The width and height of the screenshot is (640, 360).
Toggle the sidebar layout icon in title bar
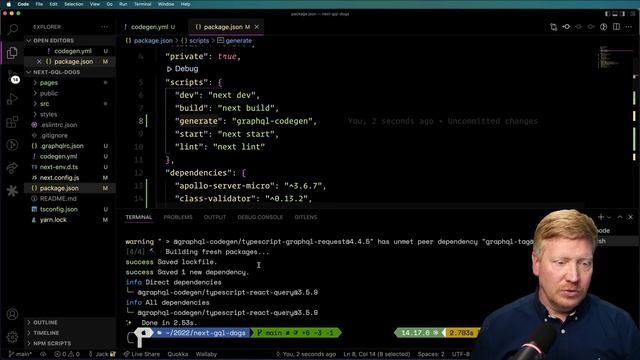coord(607,14)
